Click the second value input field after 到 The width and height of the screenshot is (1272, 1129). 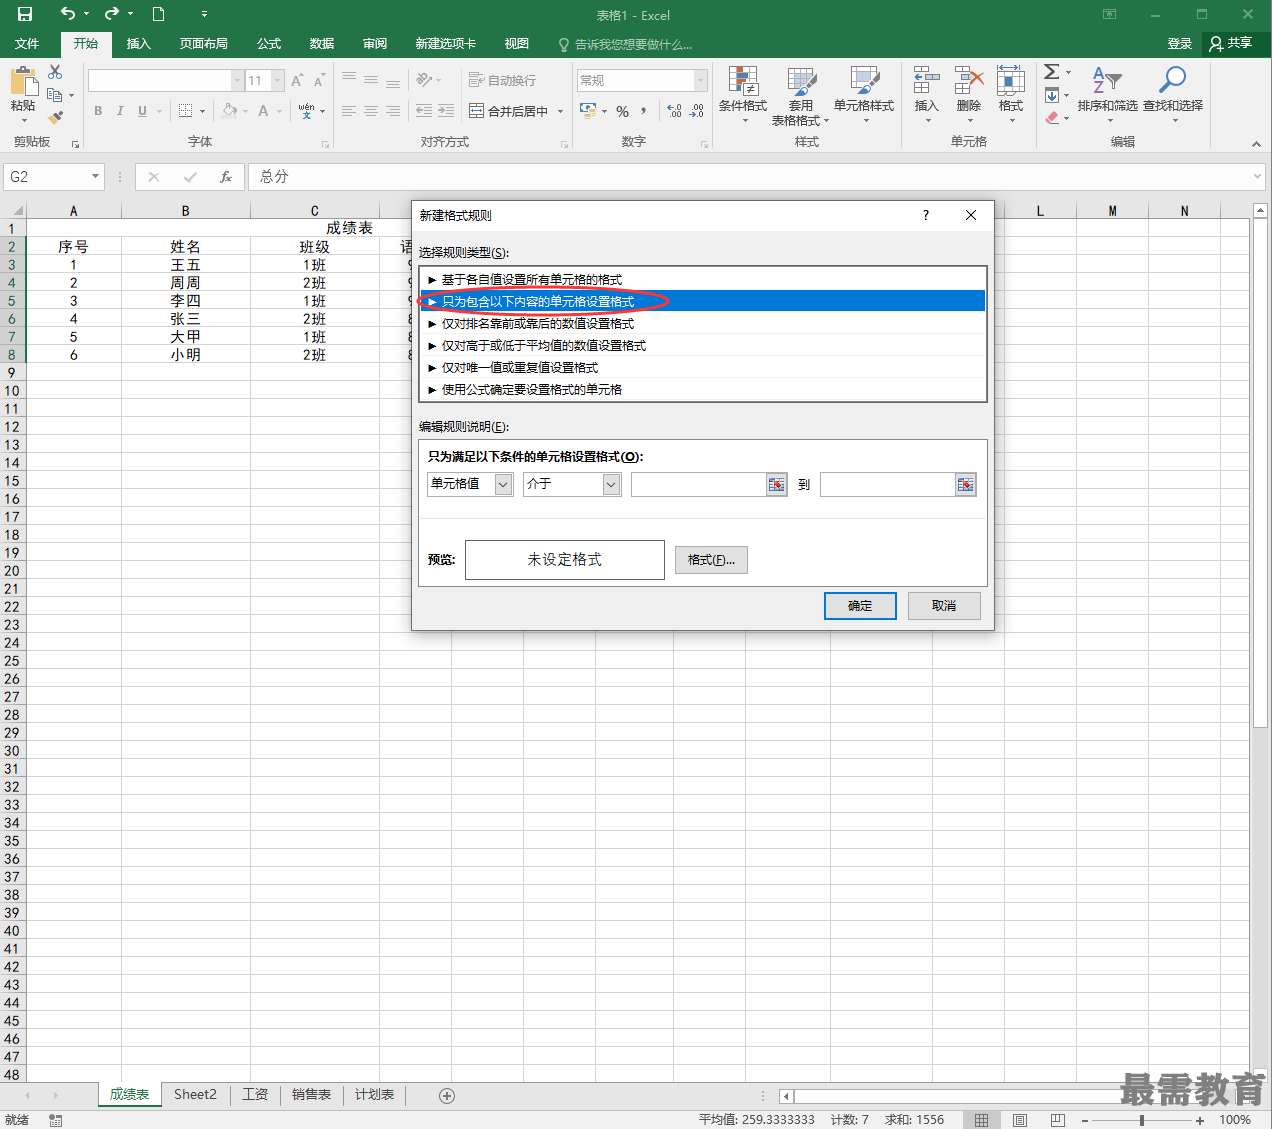[888, 485]
